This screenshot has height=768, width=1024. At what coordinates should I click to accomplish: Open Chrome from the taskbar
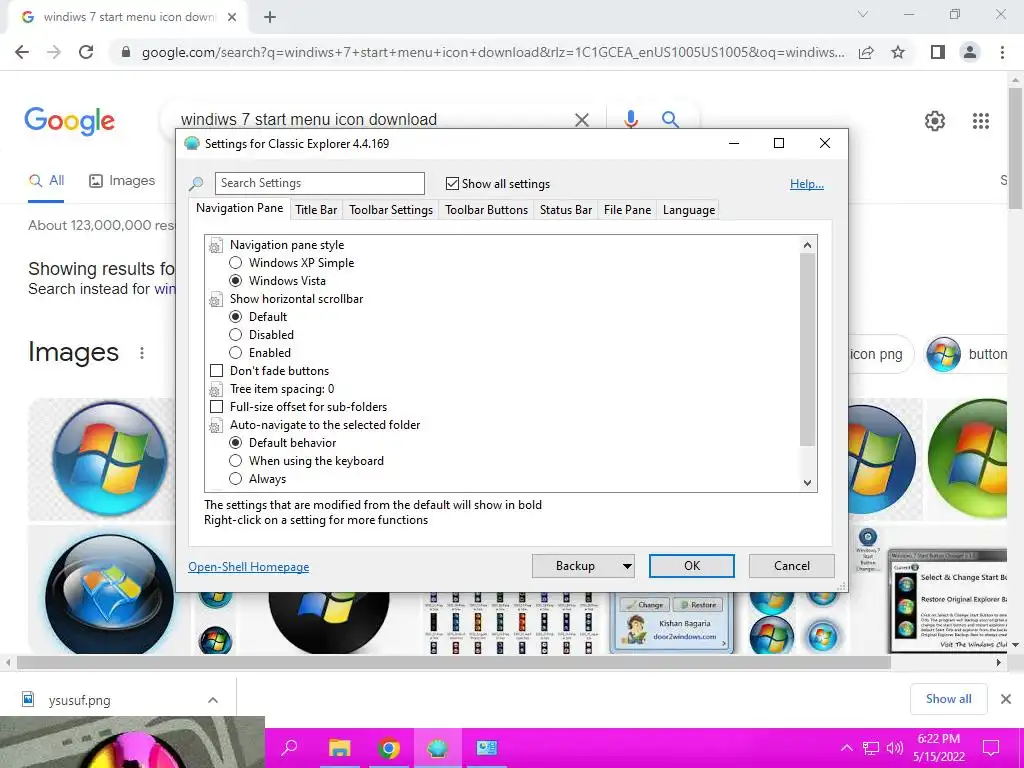pos(389,748)
